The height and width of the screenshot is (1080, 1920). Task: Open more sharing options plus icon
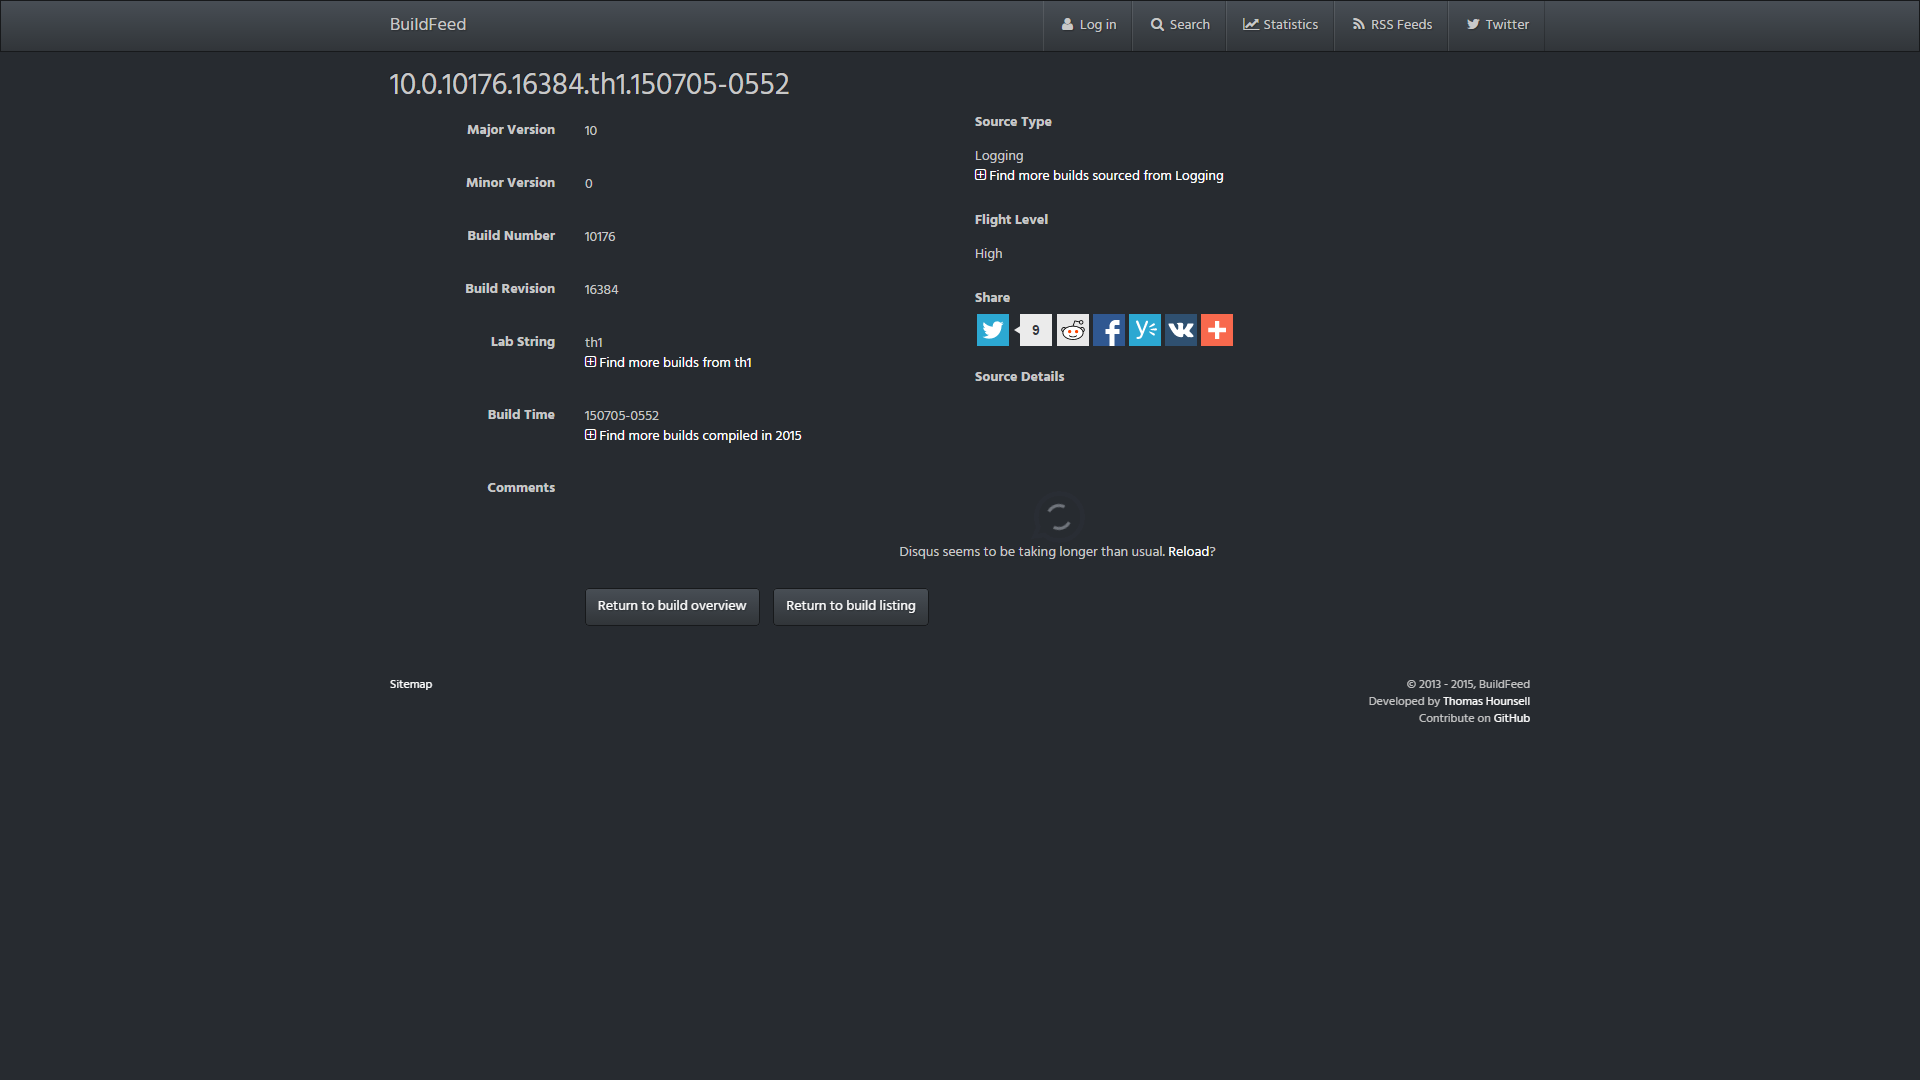[x=1217, y=330]
